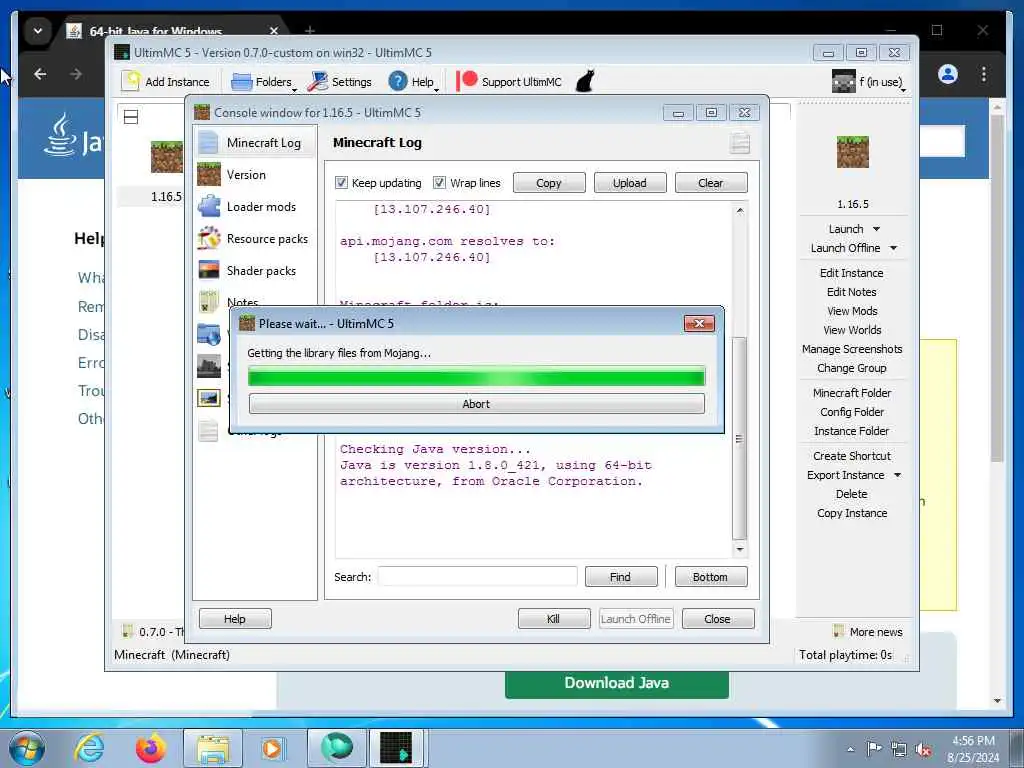Click the Search input field
Viewport: 1024px width, 768px height.
(x=477, y=577)
